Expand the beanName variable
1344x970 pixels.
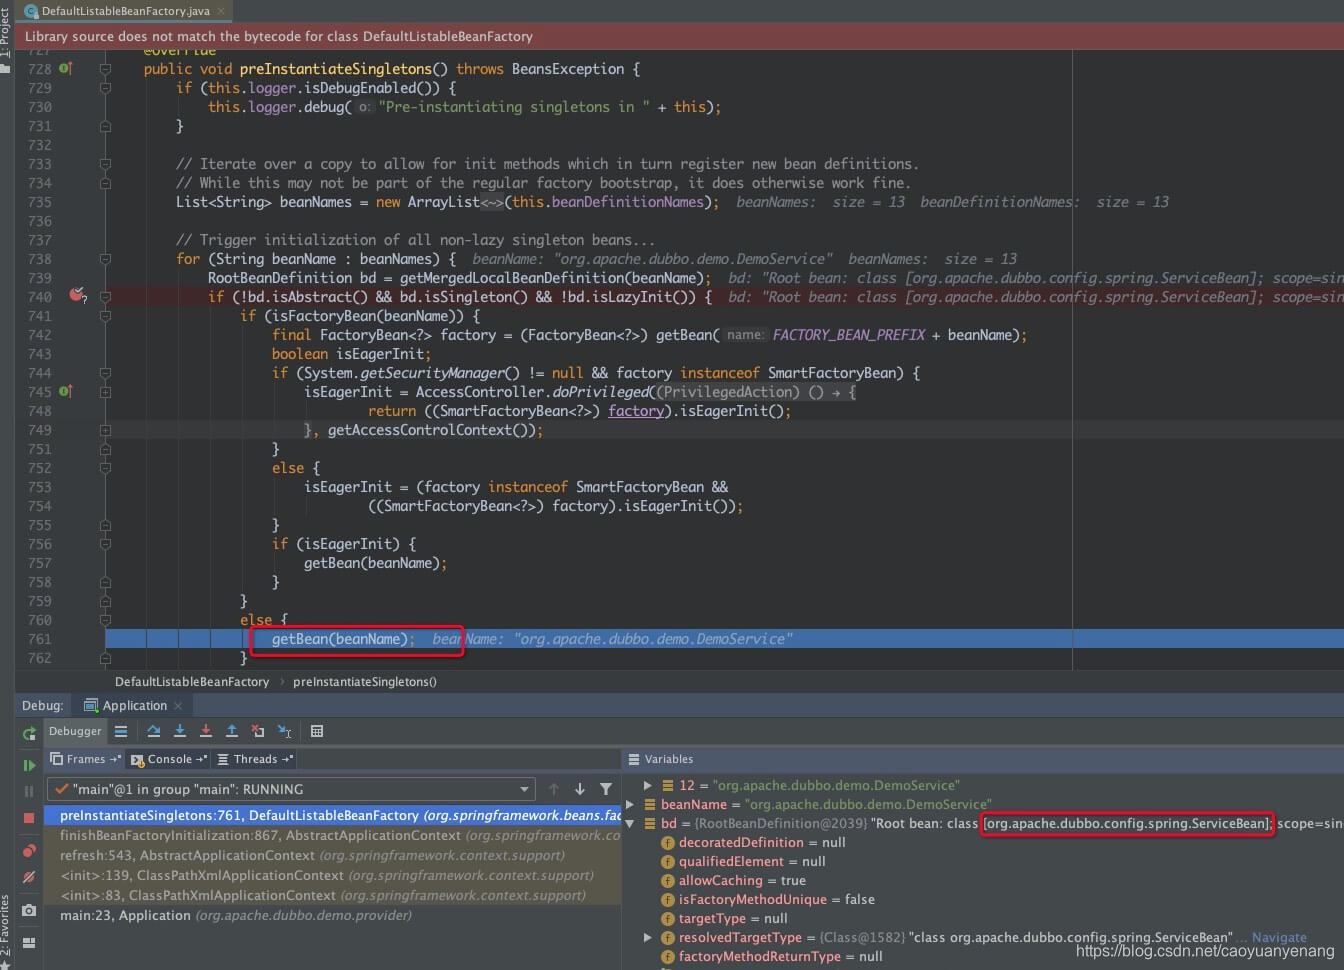coord(630,804)
